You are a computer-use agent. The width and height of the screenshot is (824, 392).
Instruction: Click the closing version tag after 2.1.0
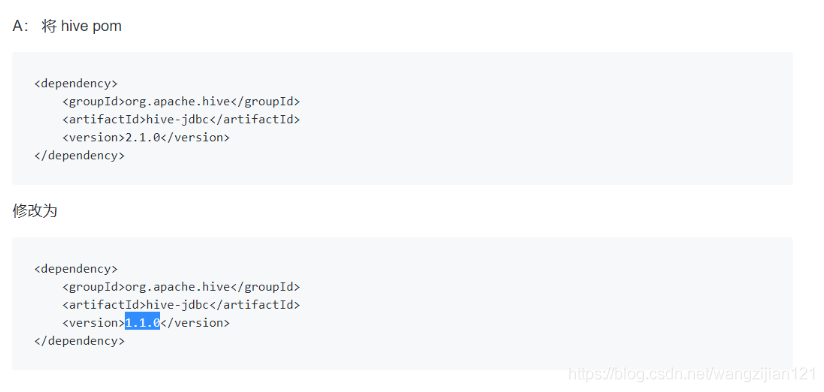(x=195, y=138)
